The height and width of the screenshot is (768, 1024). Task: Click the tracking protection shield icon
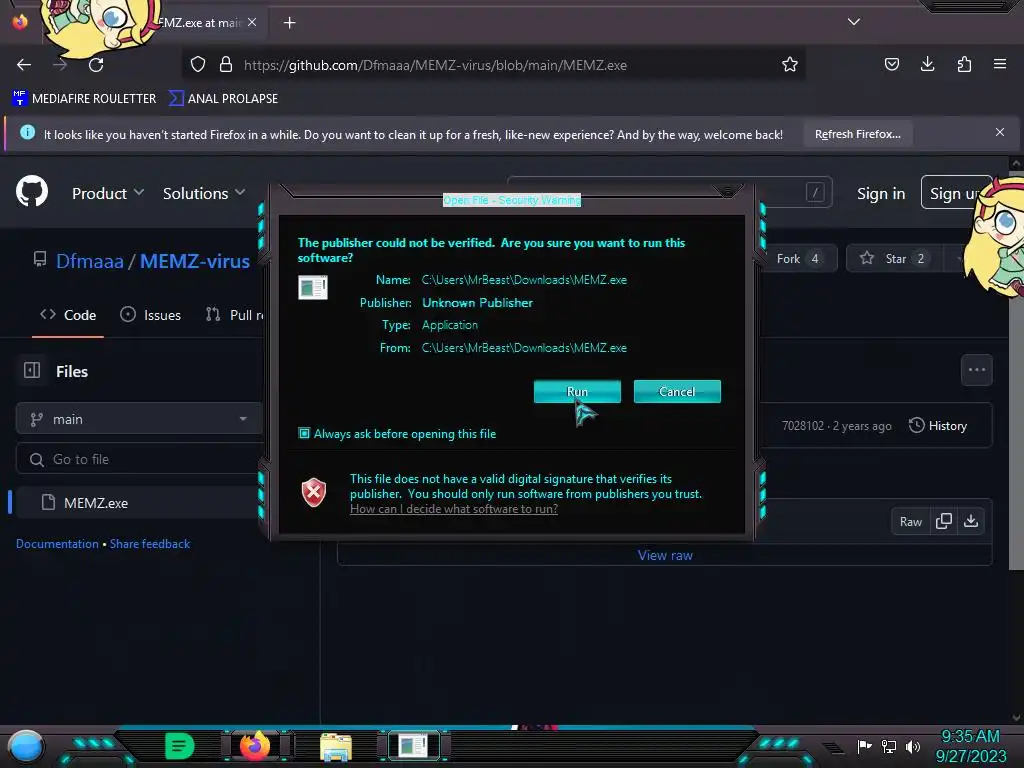pyautogui.click(x=198, y=65)
